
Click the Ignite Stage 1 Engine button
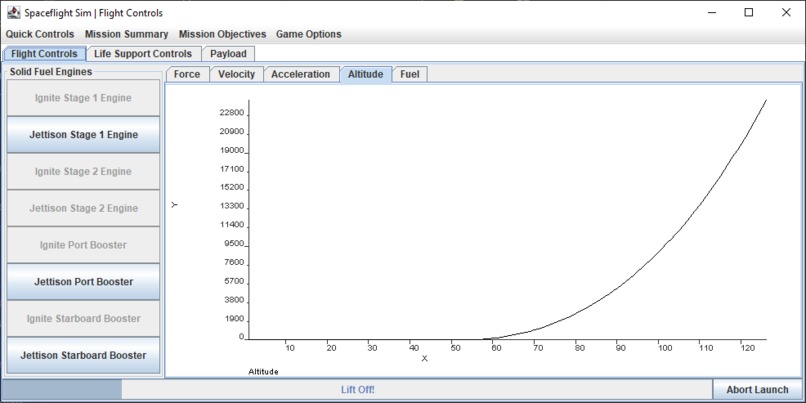tap(83, 98)
